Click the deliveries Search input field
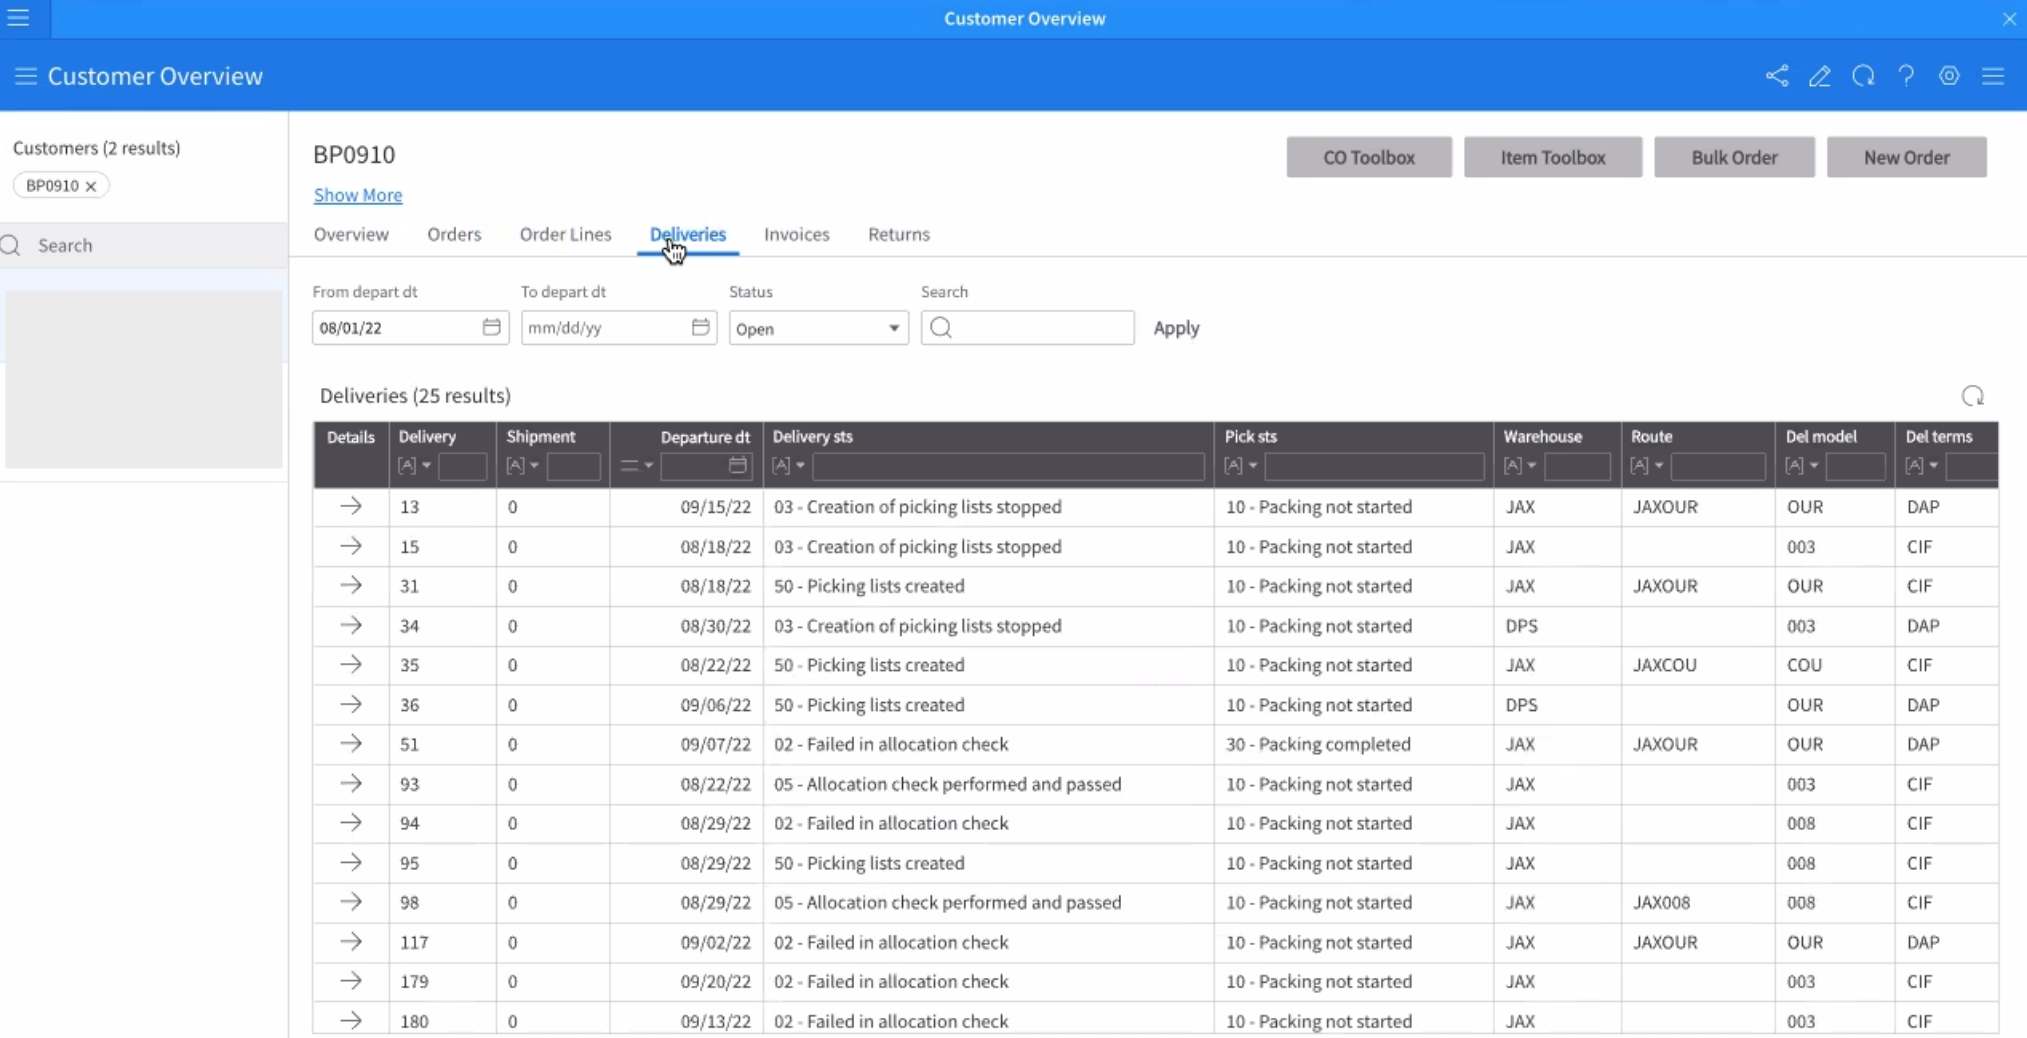 pyautogui.click(x=1040, y=328)
